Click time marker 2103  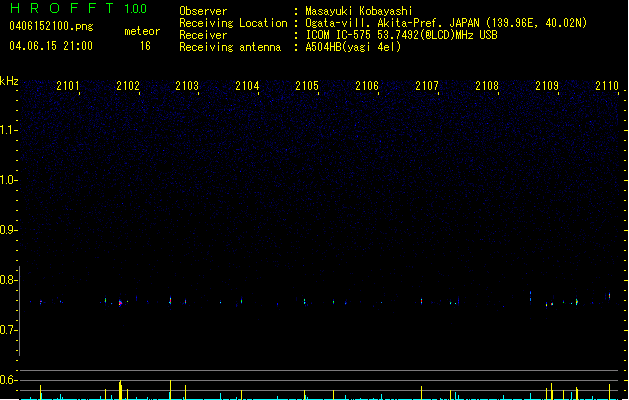(x=187, y=86)
